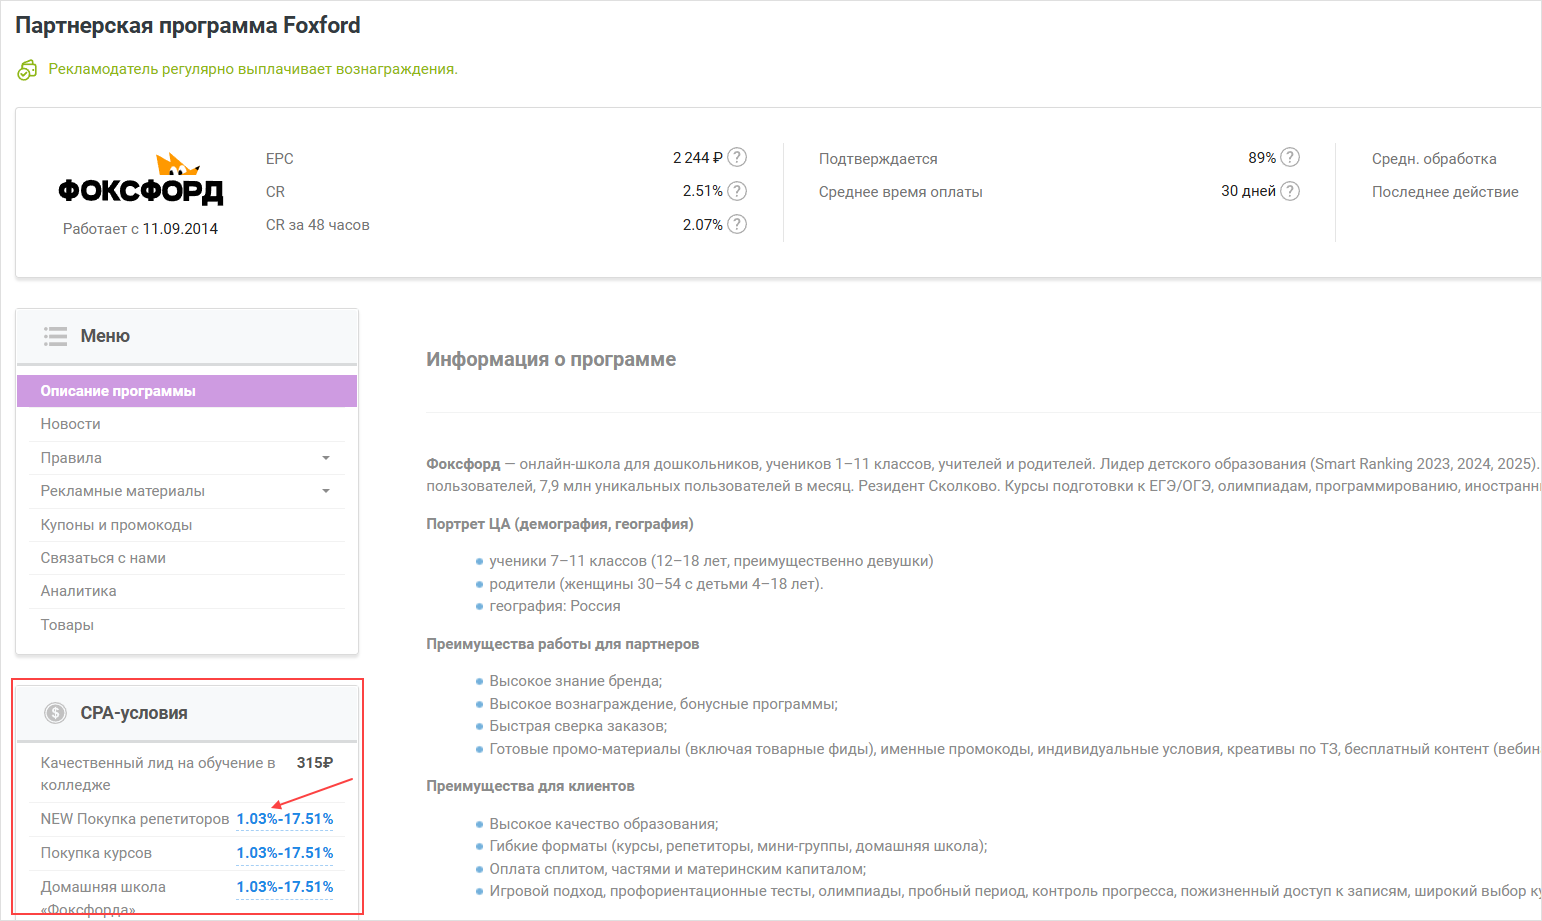Select Аналитика in the sidebar menu
Screen dimensions: 1542x921
click(x=78, y=591)
